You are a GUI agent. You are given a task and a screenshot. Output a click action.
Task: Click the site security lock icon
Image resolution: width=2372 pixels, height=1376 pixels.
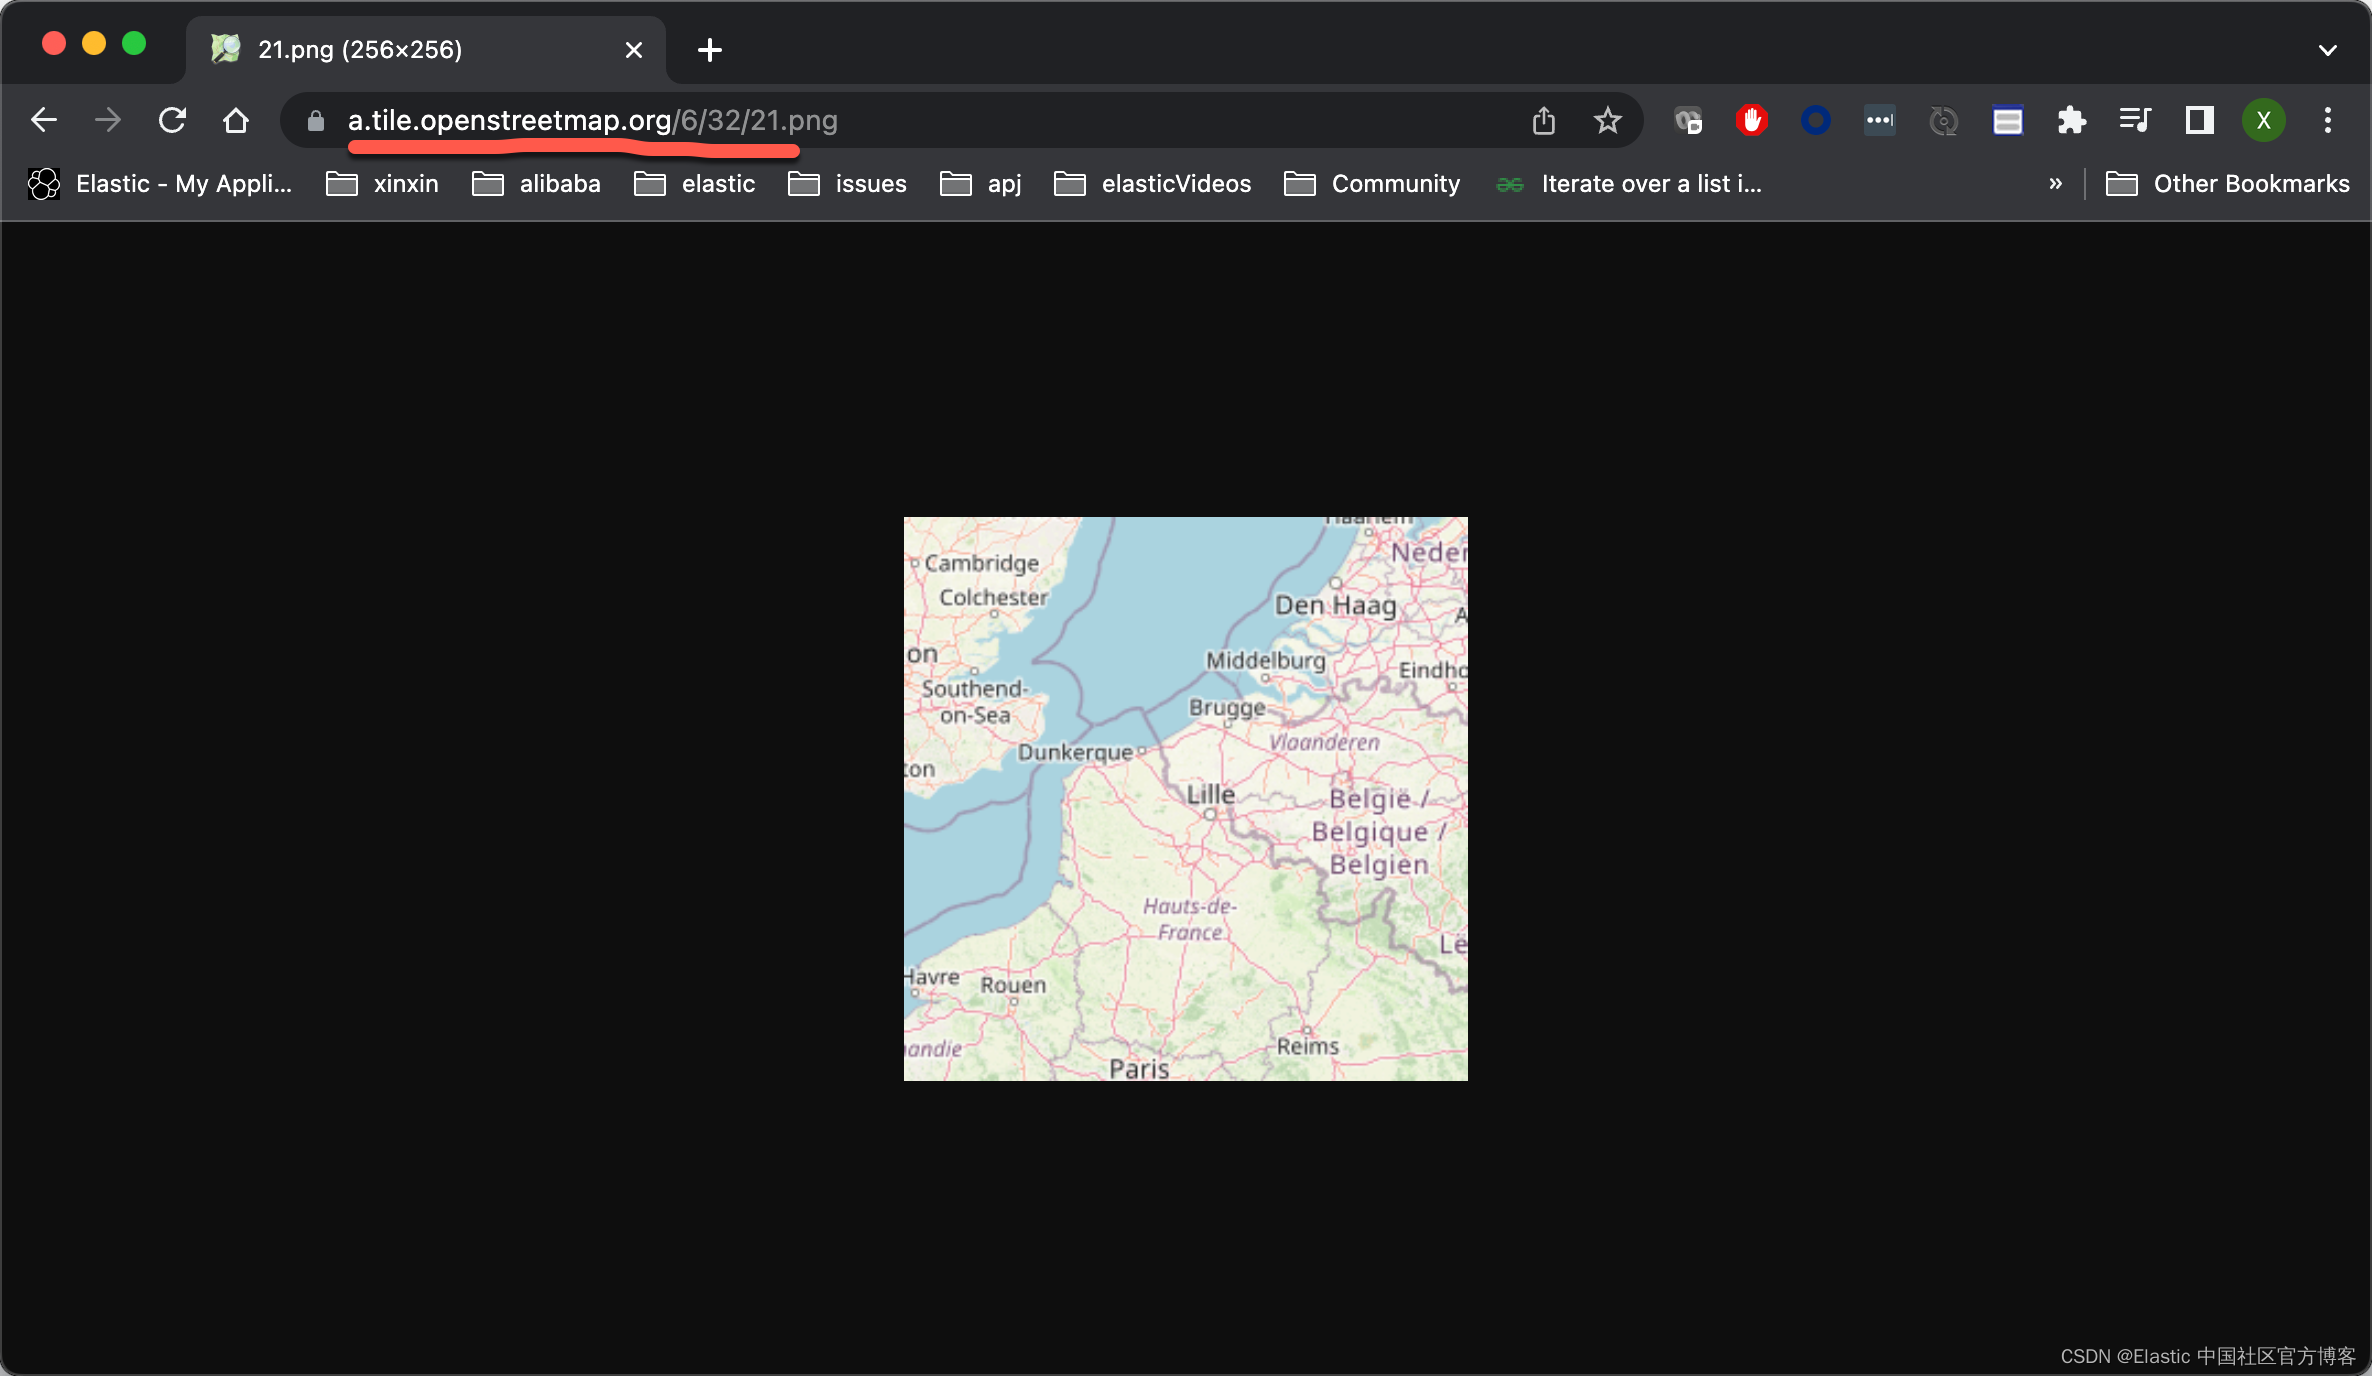(314, 120)
